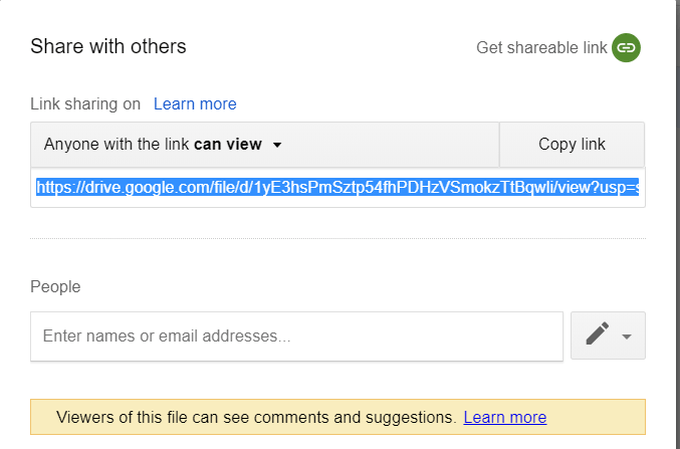Click the dotted divider above People
The image size is (680, 449).
(338, 238)
